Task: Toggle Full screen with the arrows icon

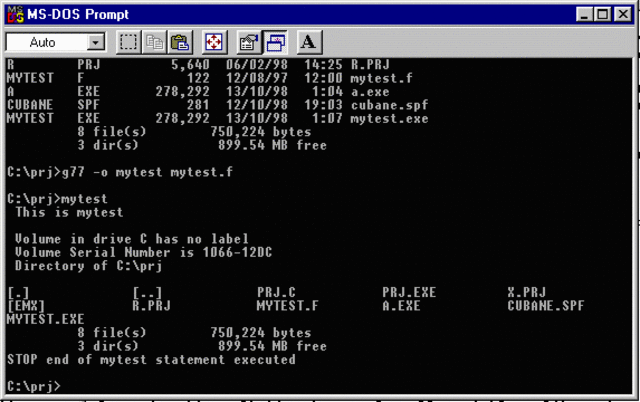Action: [x=214, y=42]
